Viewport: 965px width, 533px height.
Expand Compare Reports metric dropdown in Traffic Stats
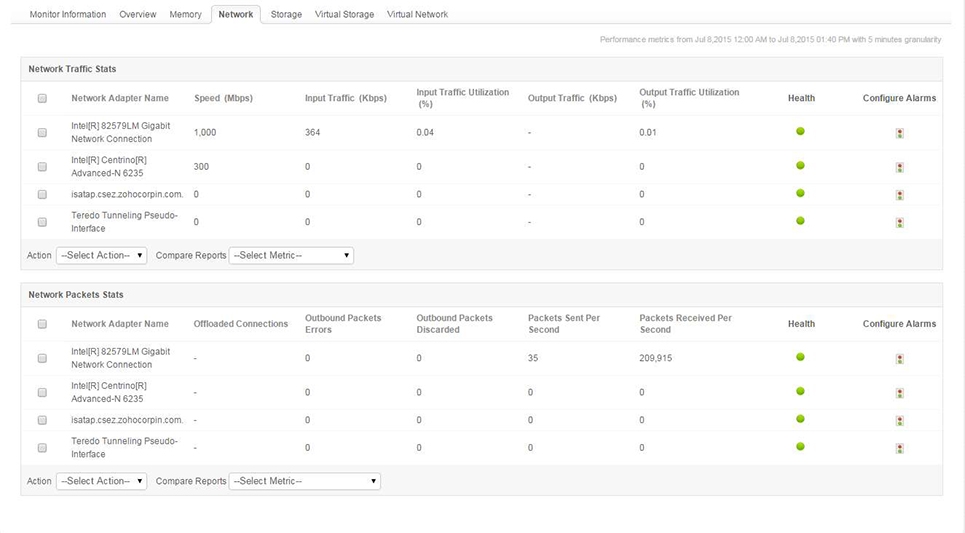point(291,255)
